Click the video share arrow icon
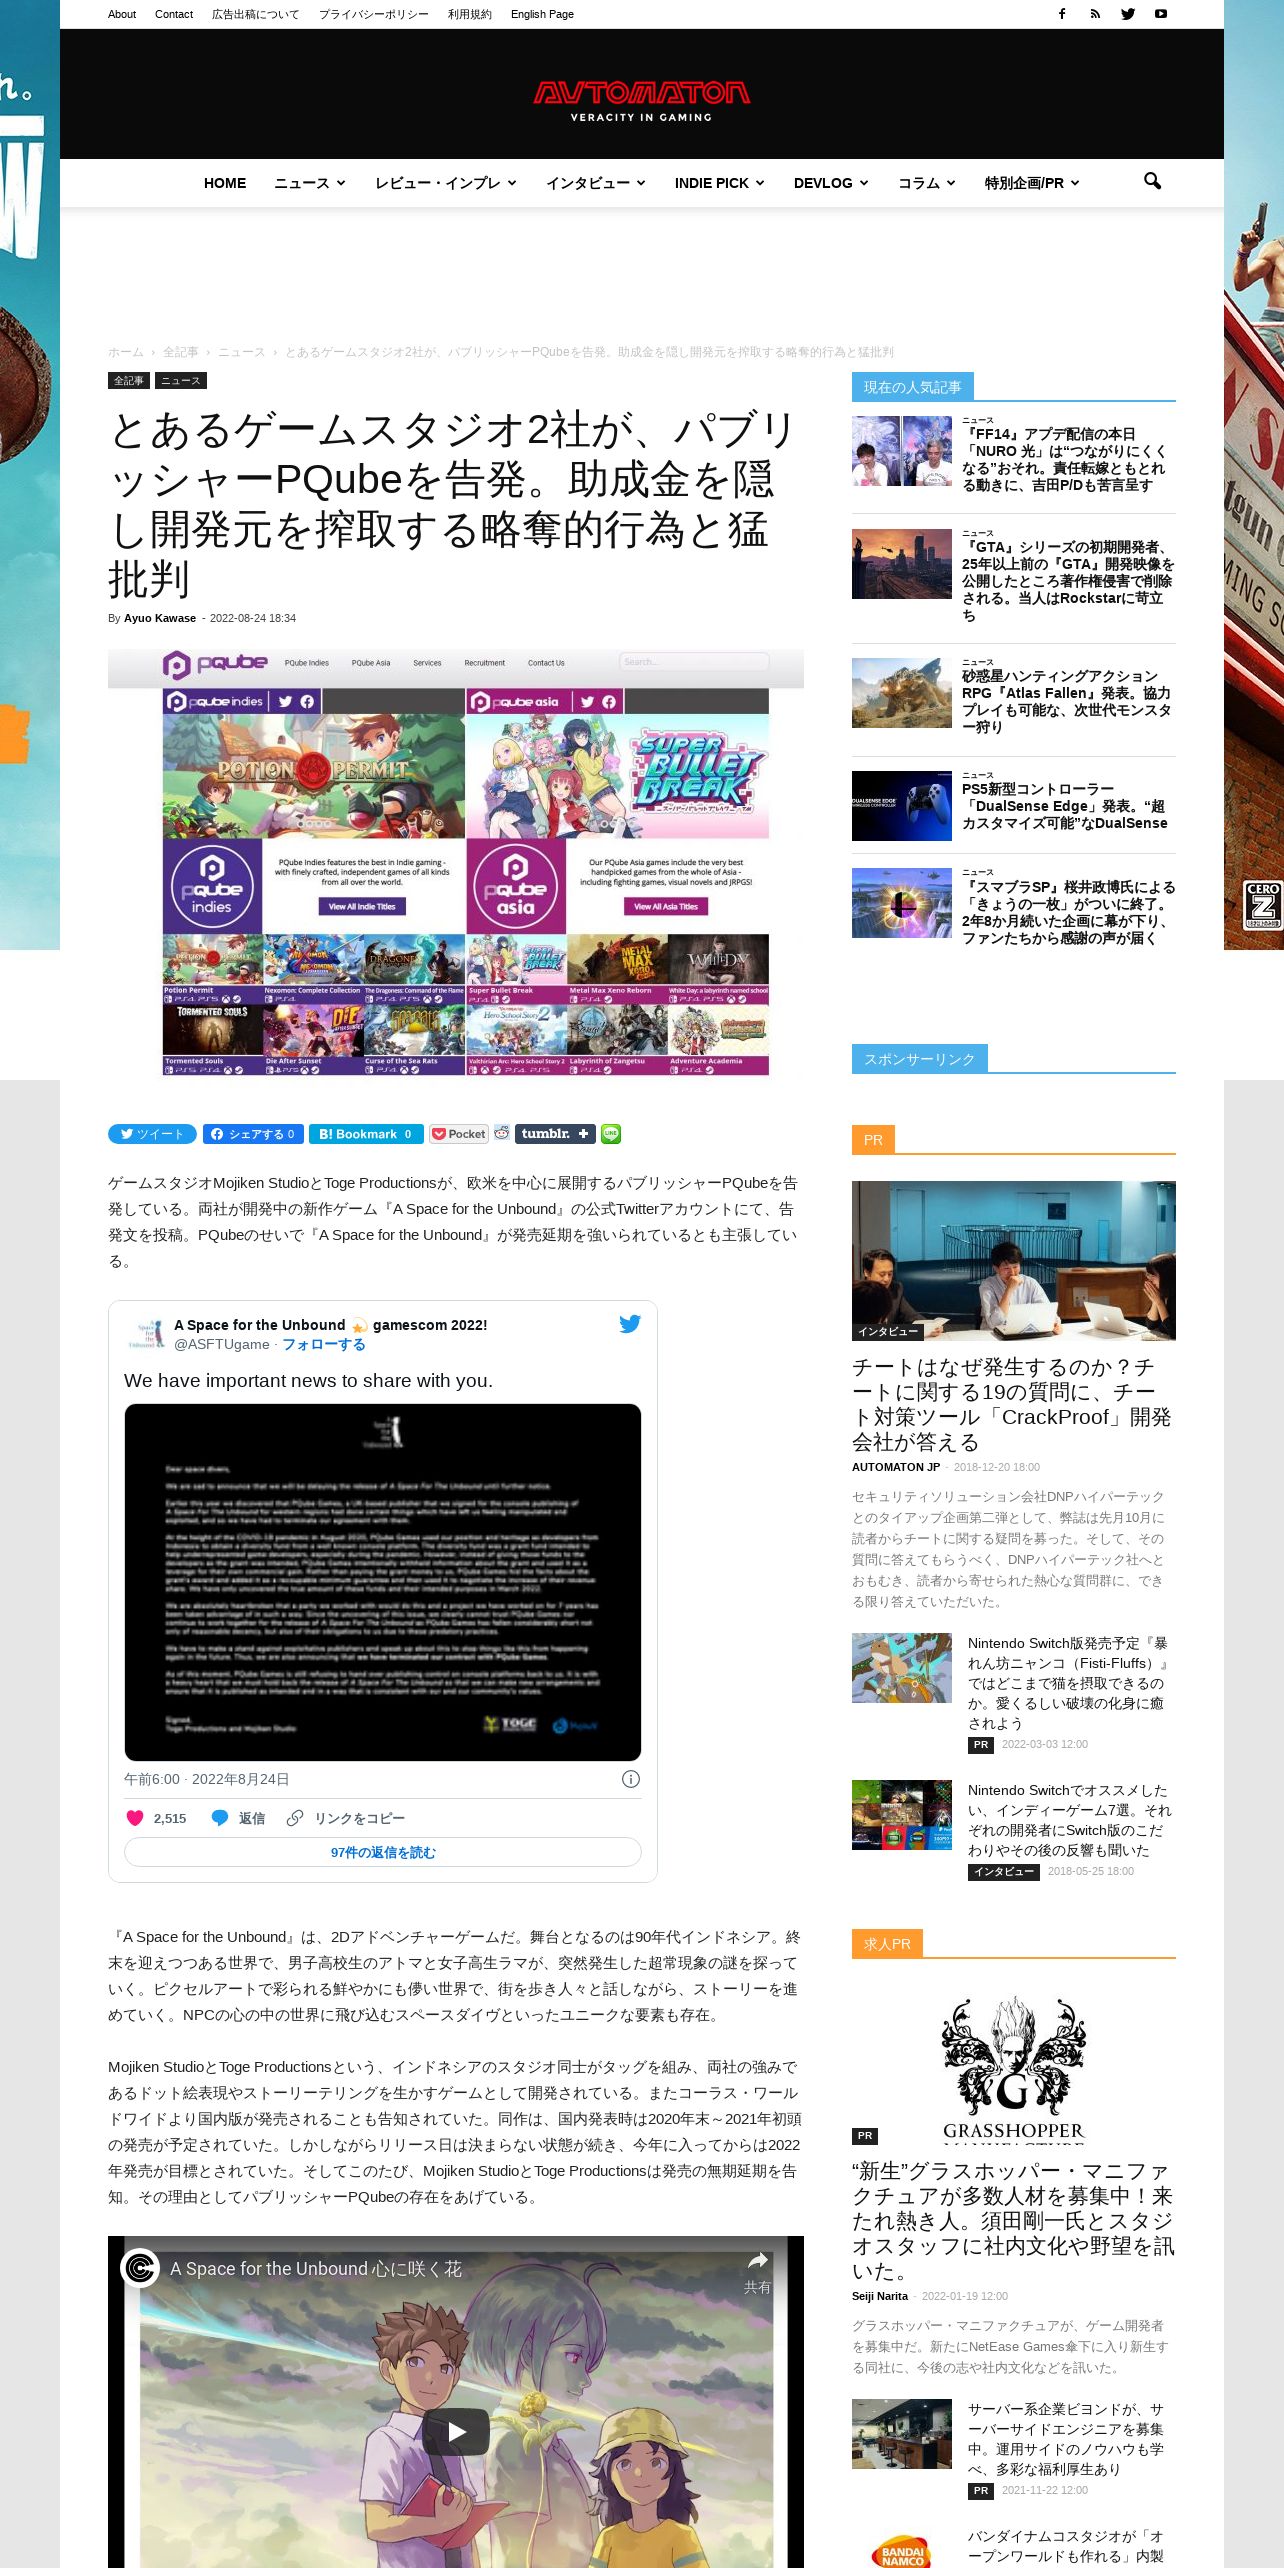 pos(757,2261)
